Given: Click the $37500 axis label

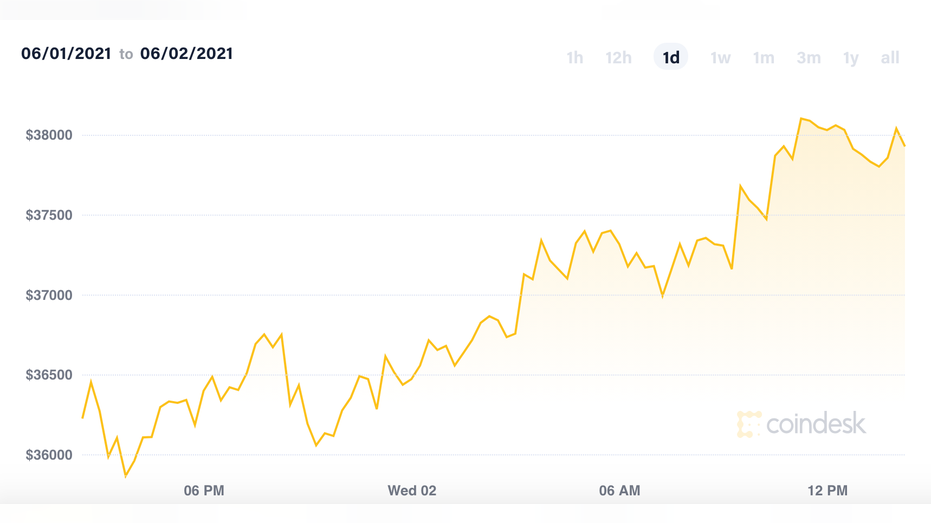Looking at the screenshot, I should [49, 215].
